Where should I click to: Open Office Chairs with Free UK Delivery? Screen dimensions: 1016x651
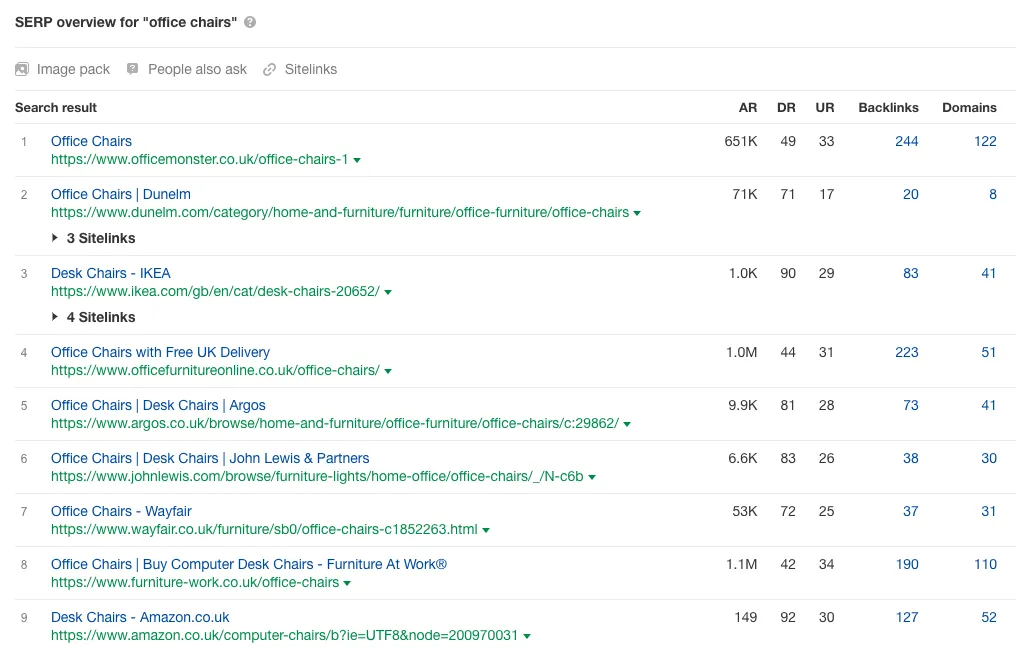tap(160, 352)
